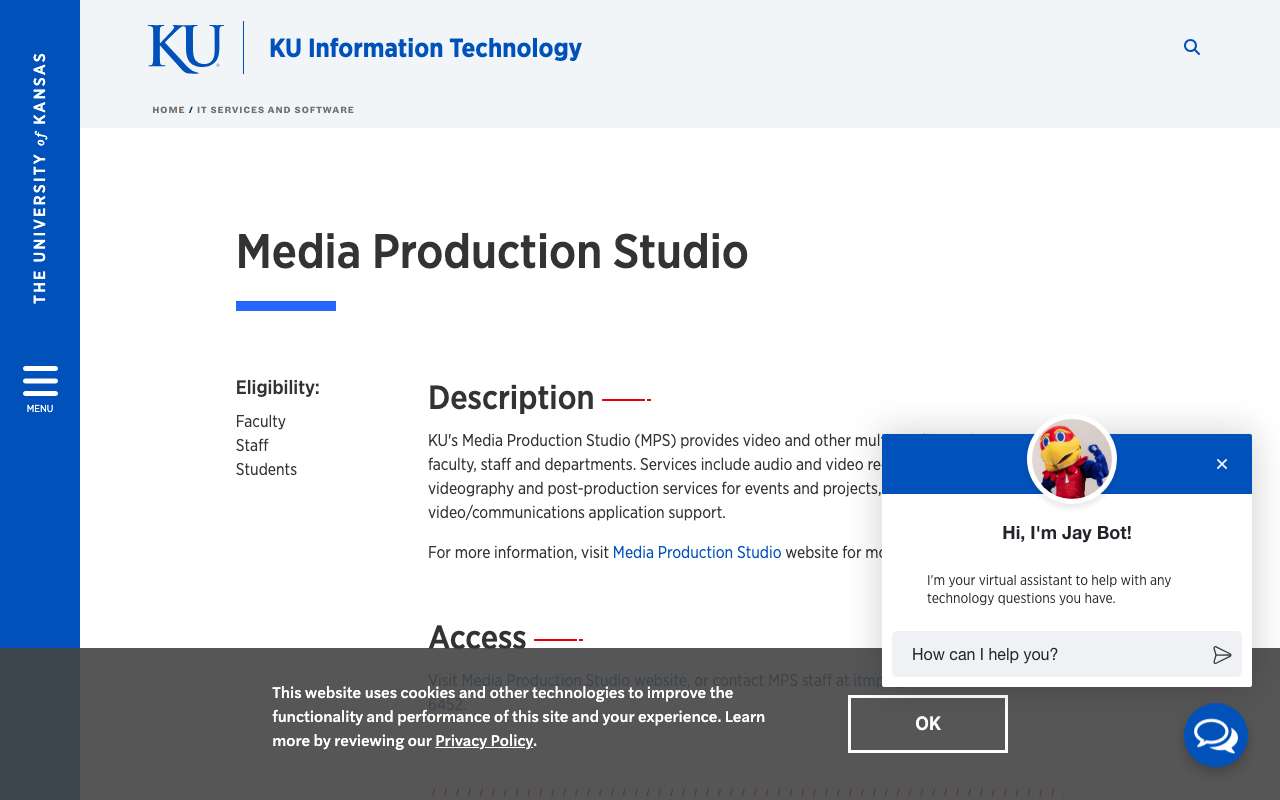Click the KU logo
1280x800 pixels.
pos(185,48)
